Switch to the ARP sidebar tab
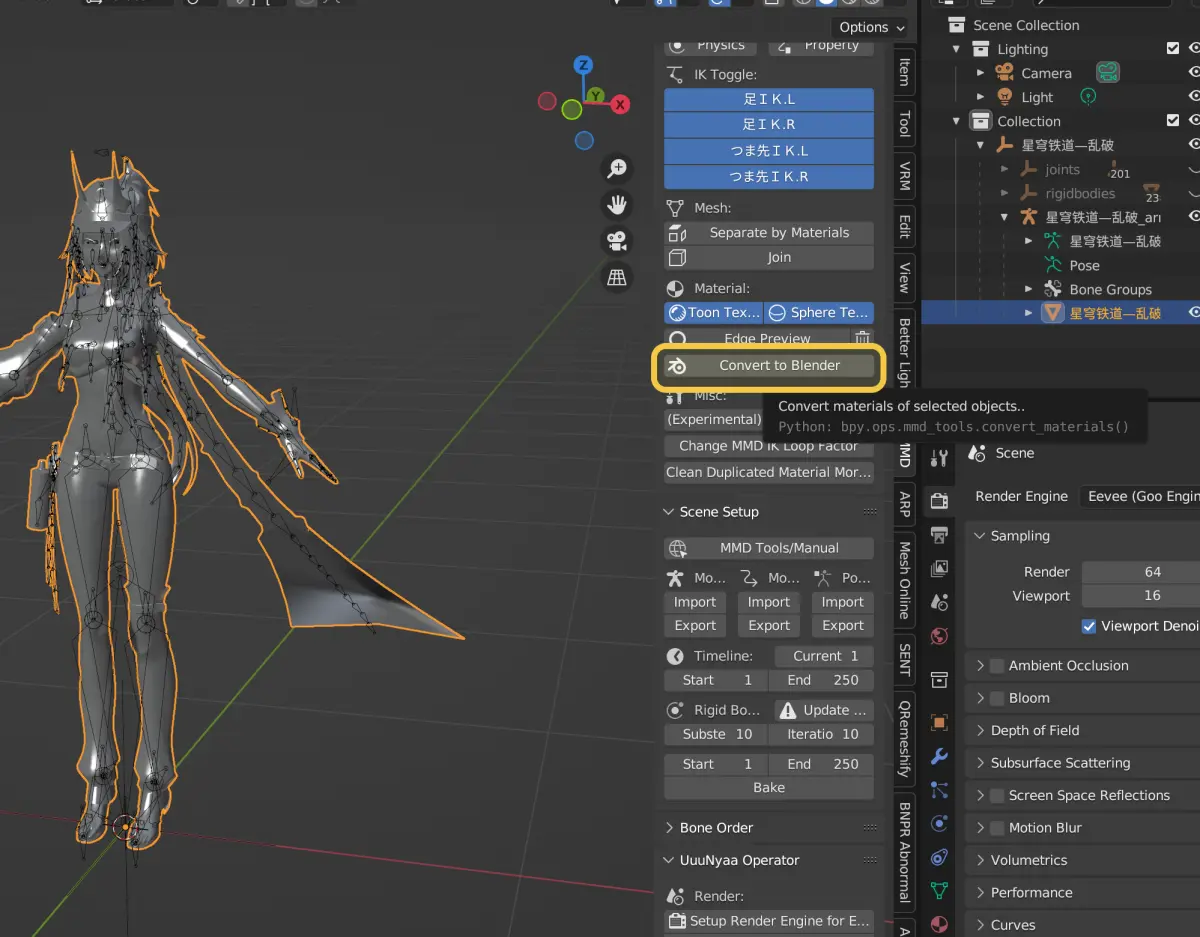This screenshot has width=1200, height=937. (x=904, y=503)
